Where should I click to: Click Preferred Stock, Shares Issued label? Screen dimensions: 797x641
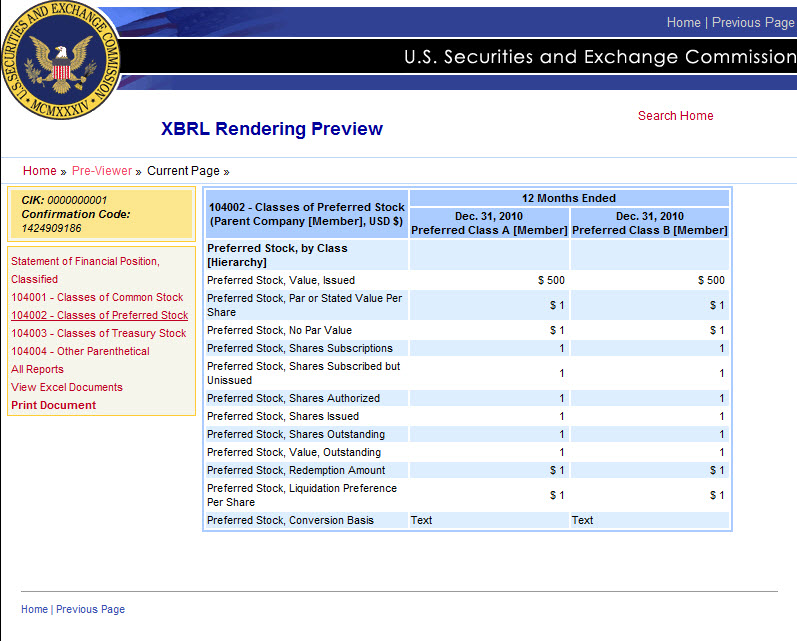point(283,416)
